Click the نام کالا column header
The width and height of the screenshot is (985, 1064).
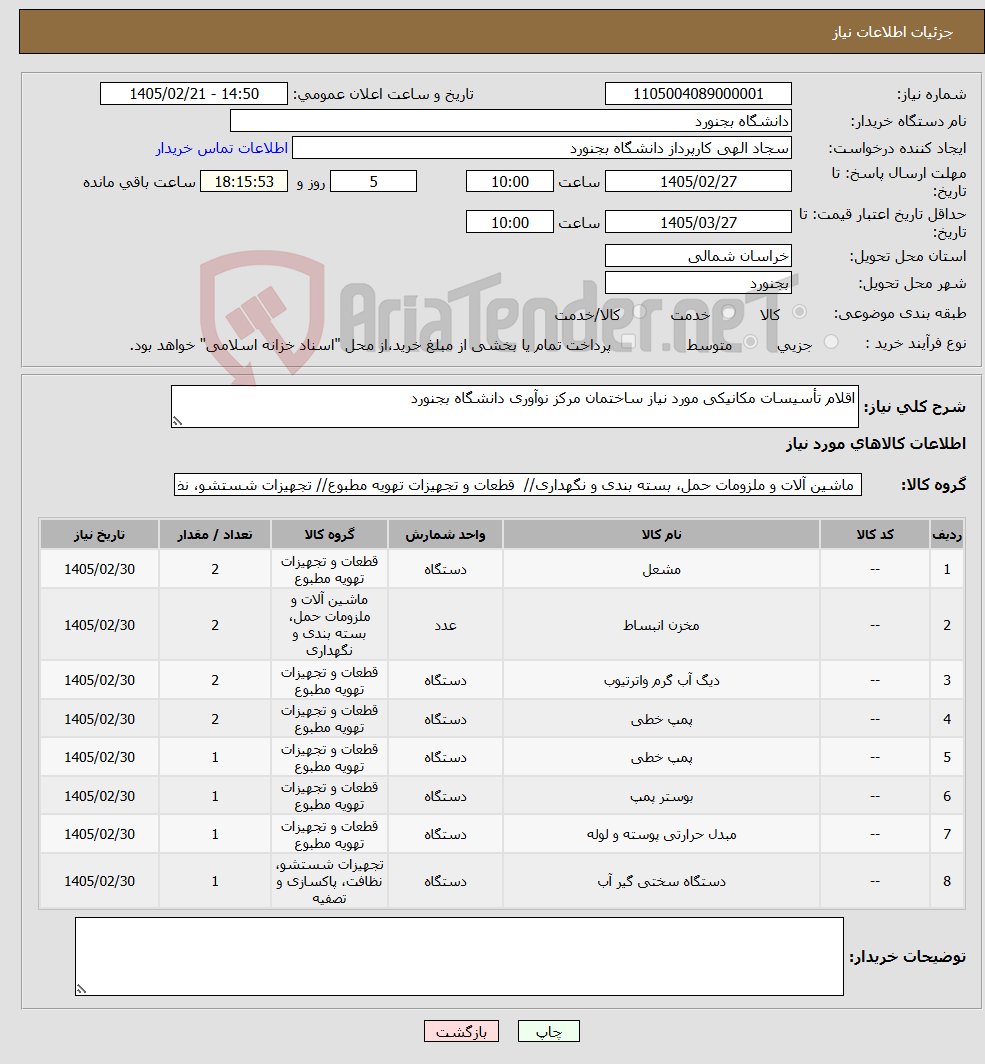coord(661,535)
